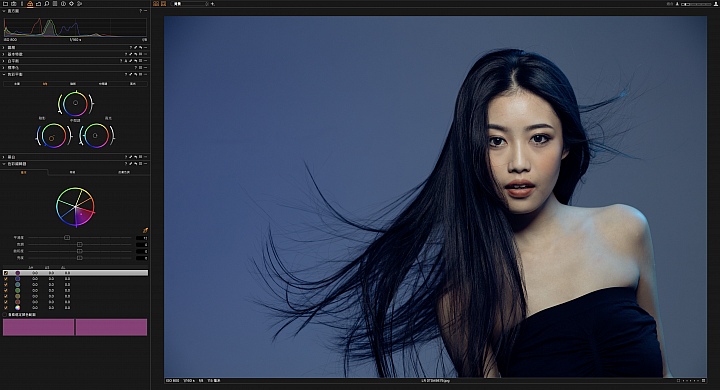This screenshot has height=390, width=720.
Task: Click the Hue slider handle in Color Editor
Action: point(79,244)
